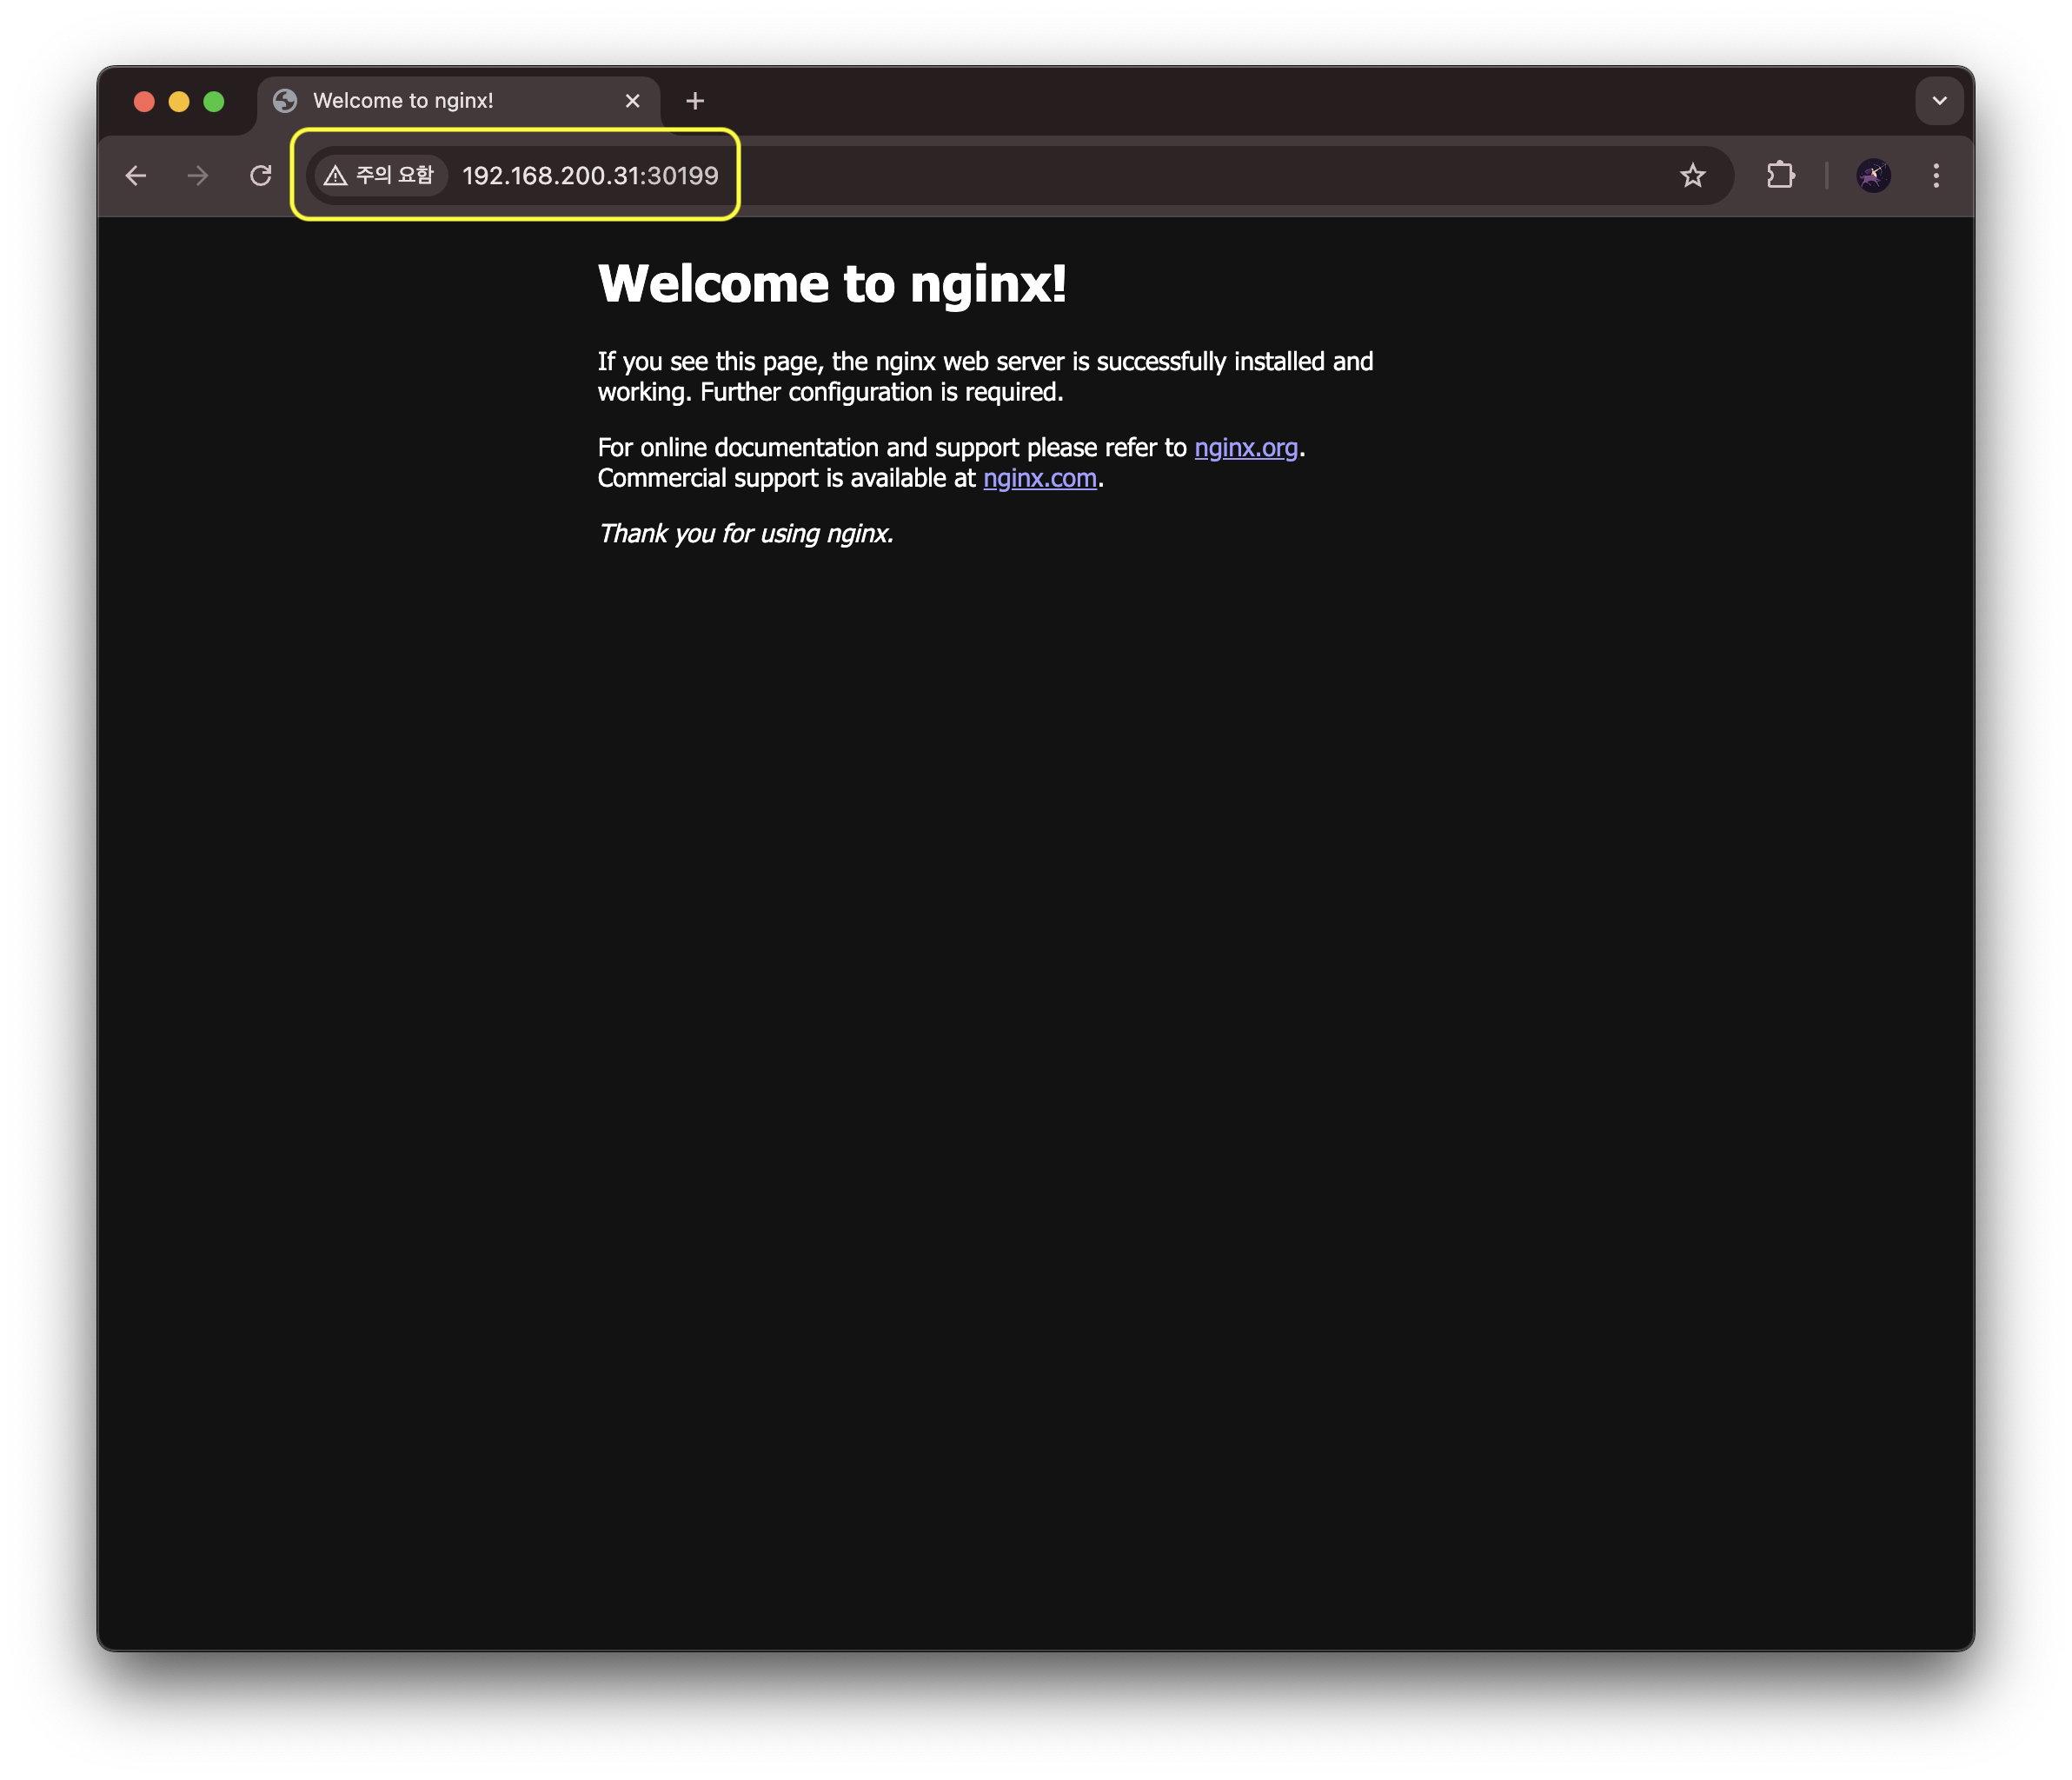Viewport: 2072px width, 1780px height.
Task: Open a new tab with plus button
Action: (695, 101)
